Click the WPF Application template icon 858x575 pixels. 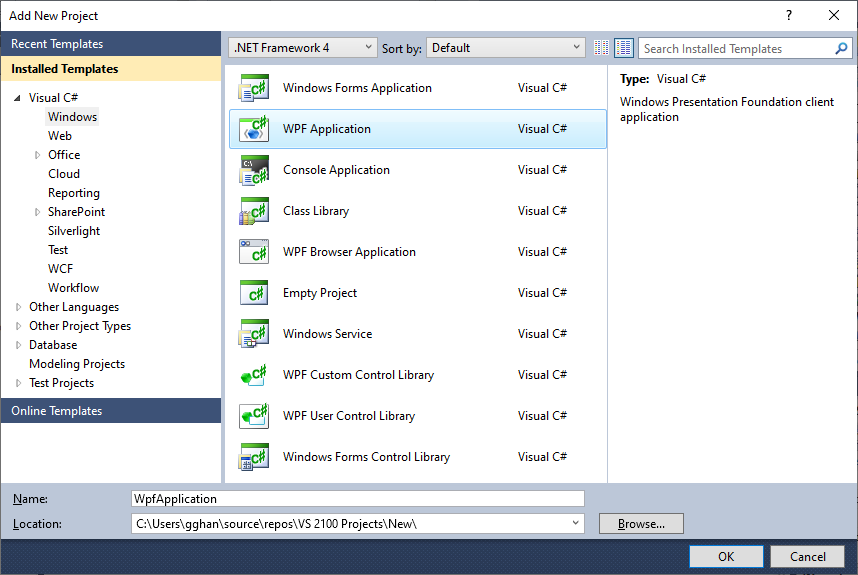254,129
